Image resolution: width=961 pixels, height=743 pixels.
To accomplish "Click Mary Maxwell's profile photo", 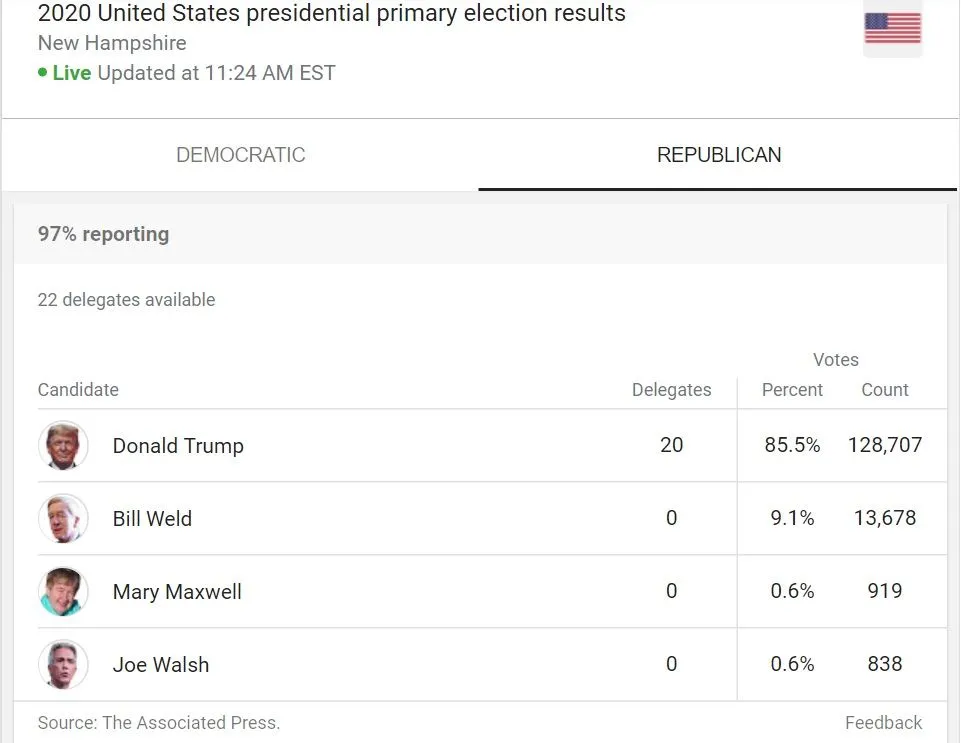I will coord(63,591).
